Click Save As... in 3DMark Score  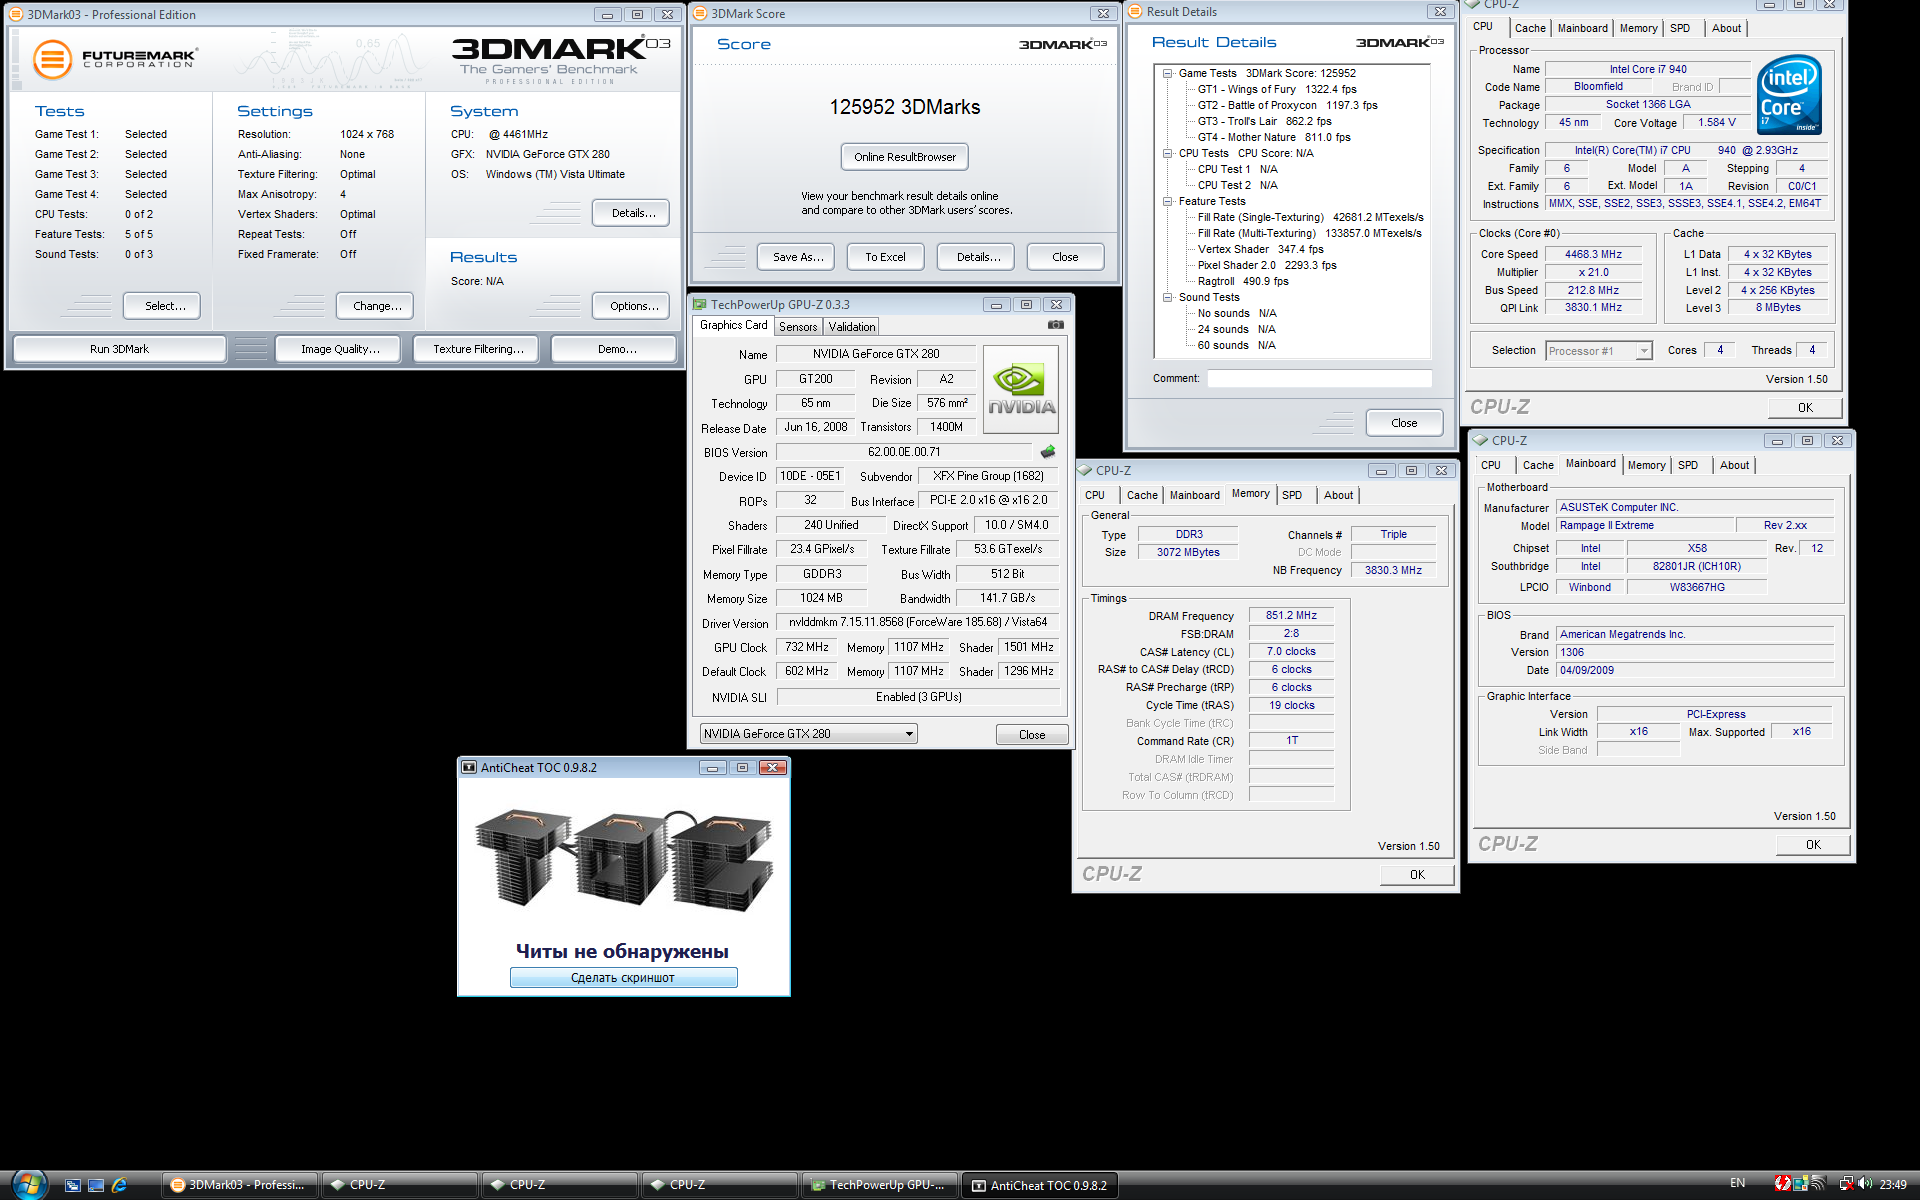(798, 257)
